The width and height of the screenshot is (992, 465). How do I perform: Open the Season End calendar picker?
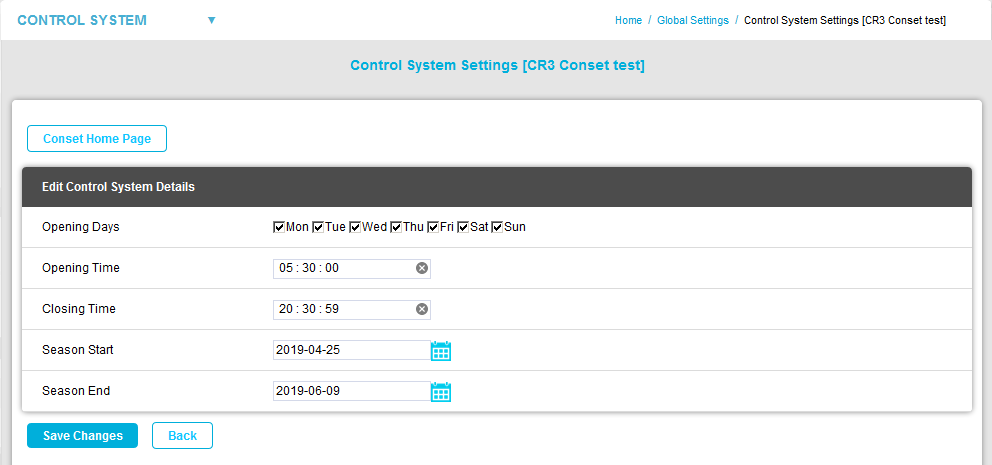(441, 392)
